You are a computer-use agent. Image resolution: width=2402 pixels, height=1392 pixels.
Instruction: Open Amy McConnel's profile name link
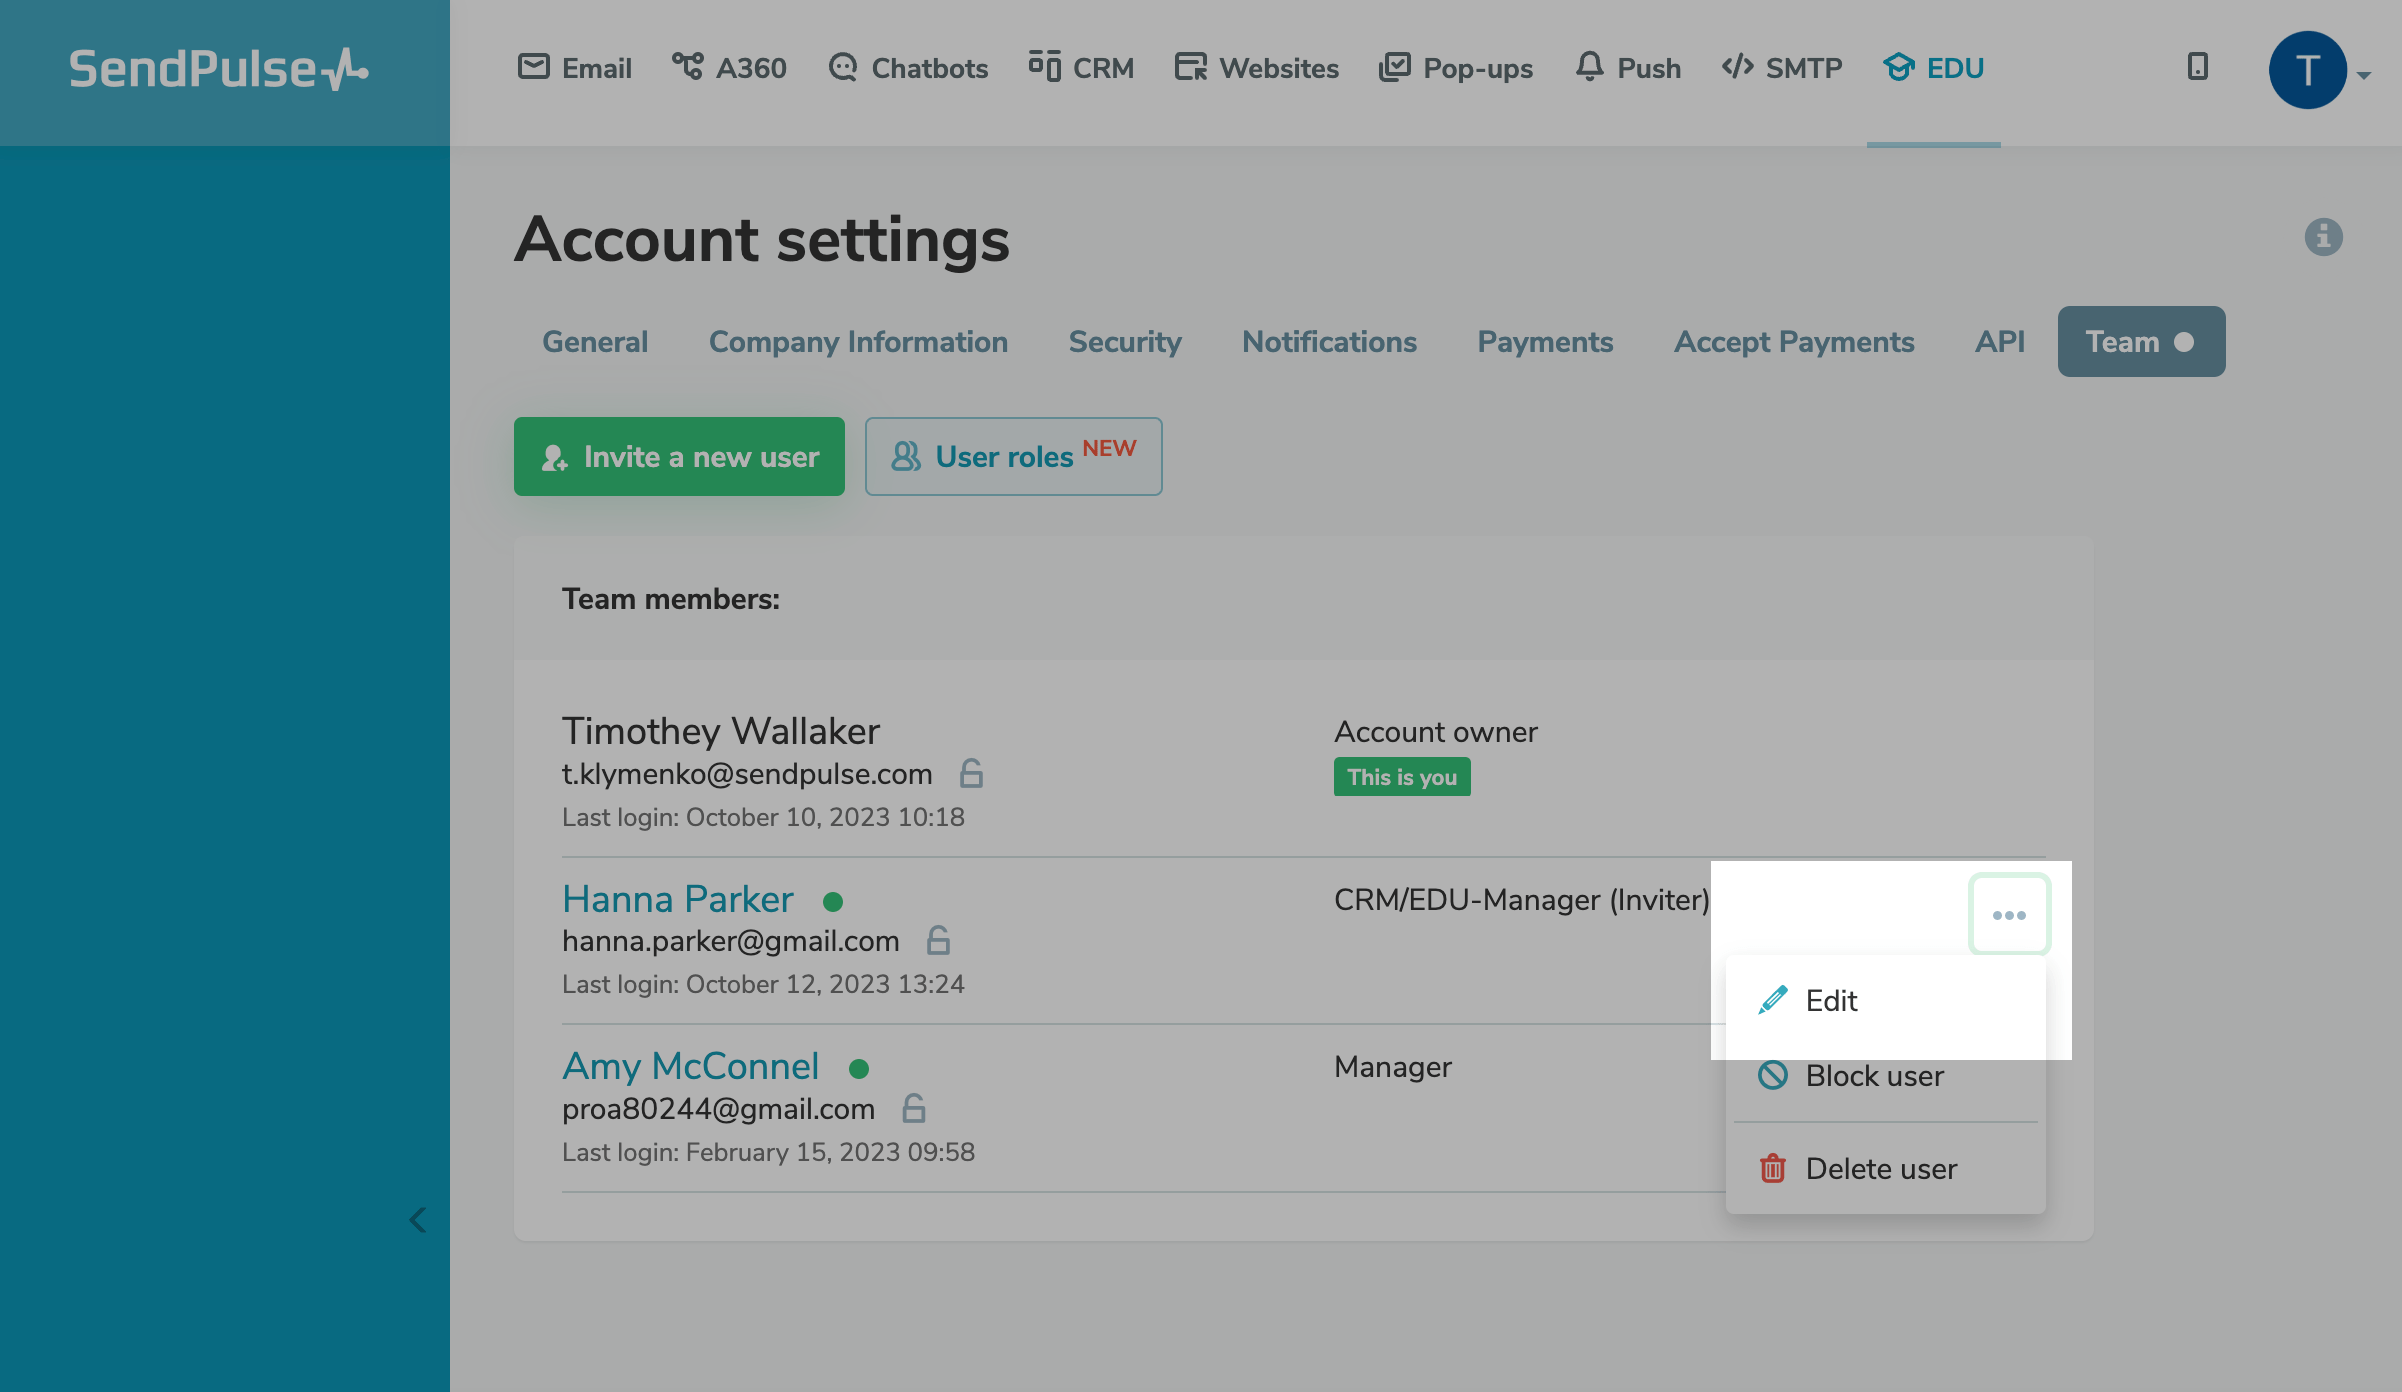point(690,1067)
